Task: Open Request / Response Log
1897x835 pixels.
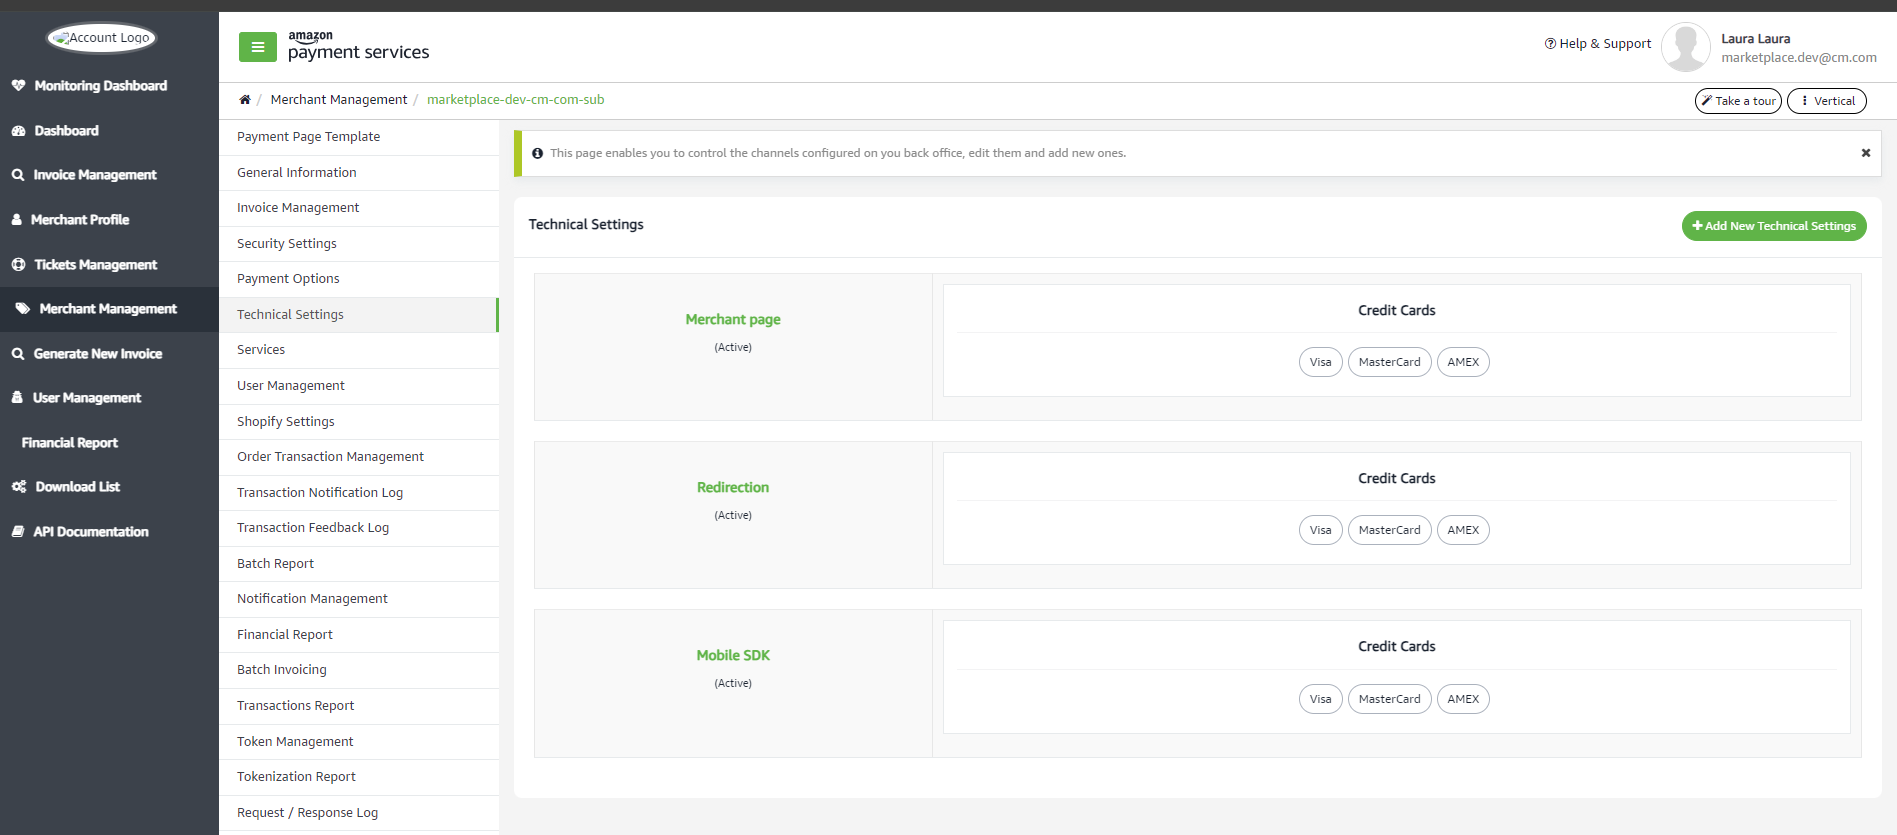Action: point(359,813)
